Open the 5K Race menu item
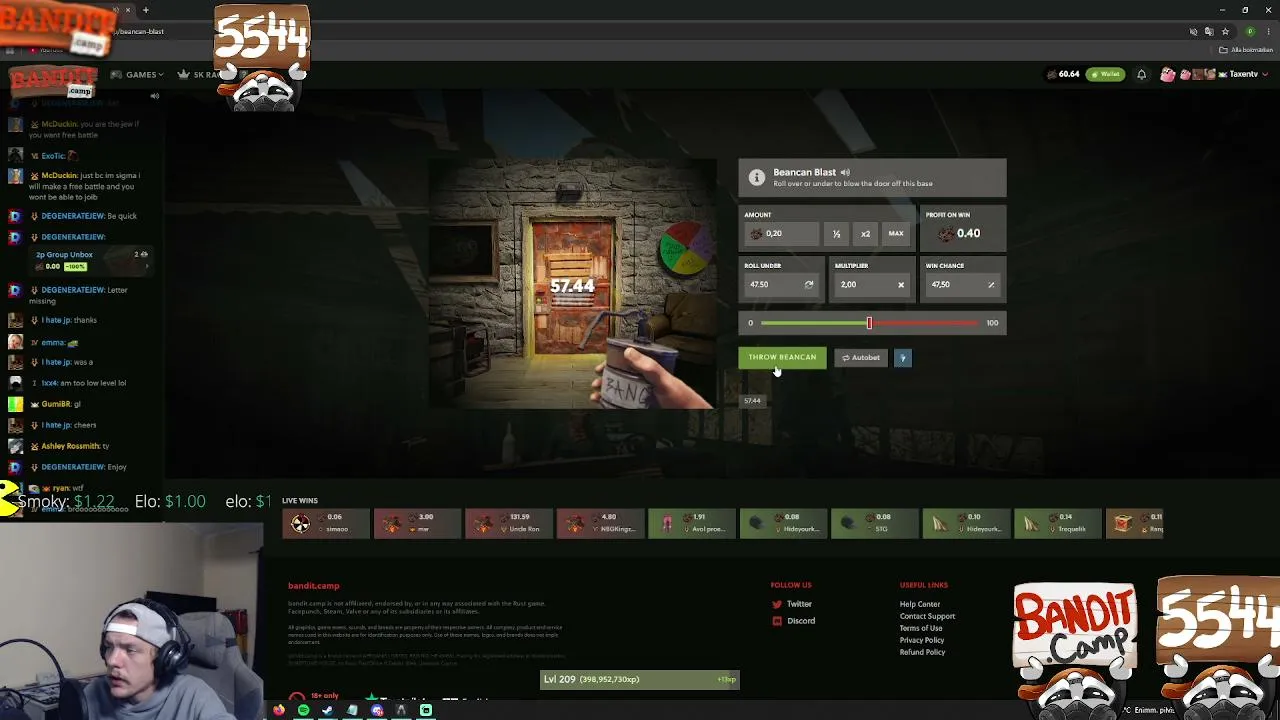The height and width of the screenshot is (720, 1280). tap(199, 74)
